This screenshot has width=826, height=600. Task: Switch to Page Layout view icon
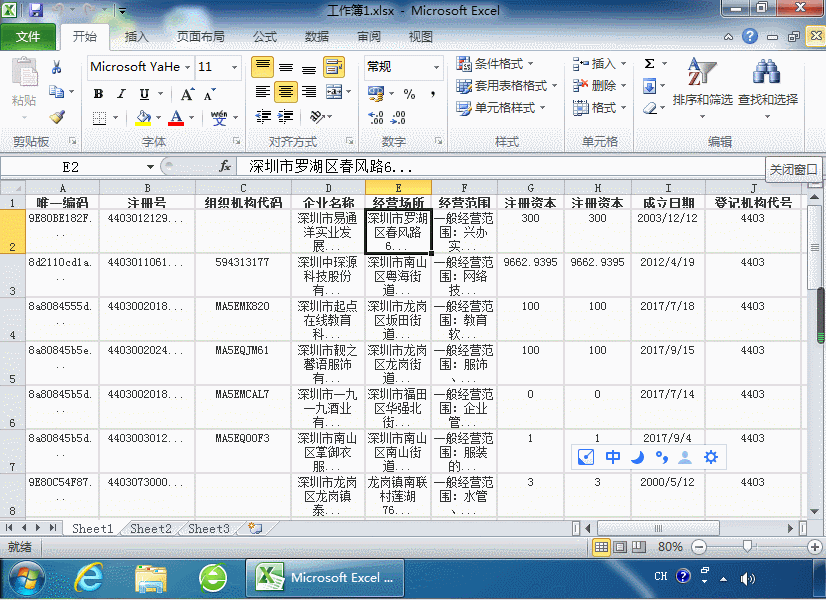pyautogui.click(x=620, y=547)
